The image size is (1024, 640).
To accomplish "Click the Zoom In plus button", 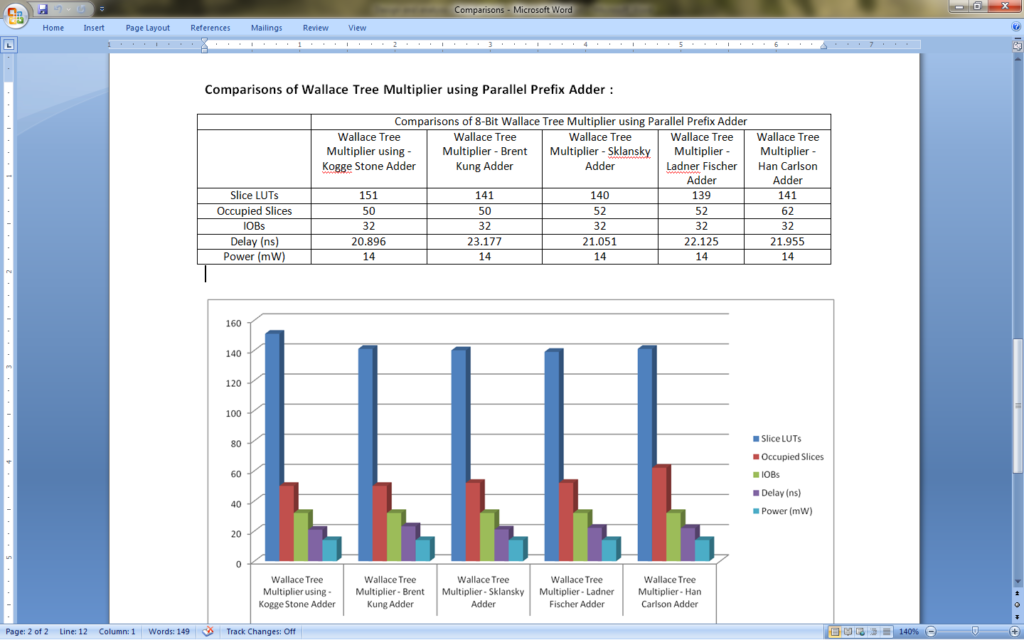I will coord(1013,632).
